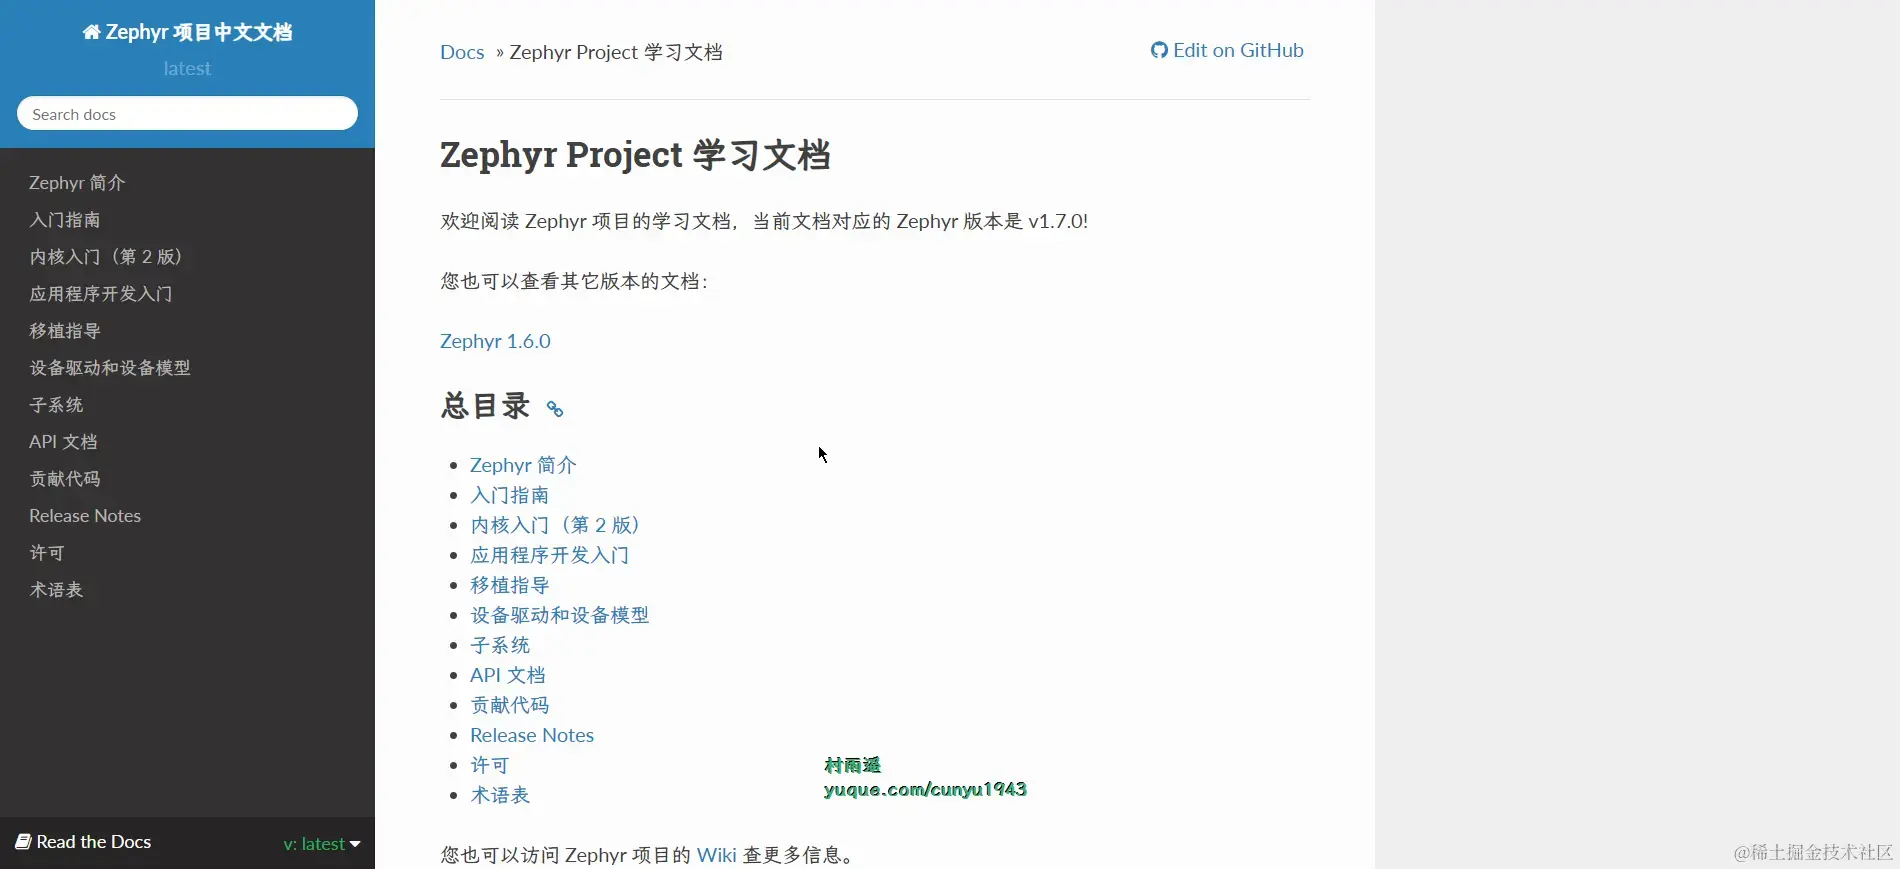Open the Zephyr 1.6.0 documentation link
The image size is (1900, 869).
[x=495, y=341]
